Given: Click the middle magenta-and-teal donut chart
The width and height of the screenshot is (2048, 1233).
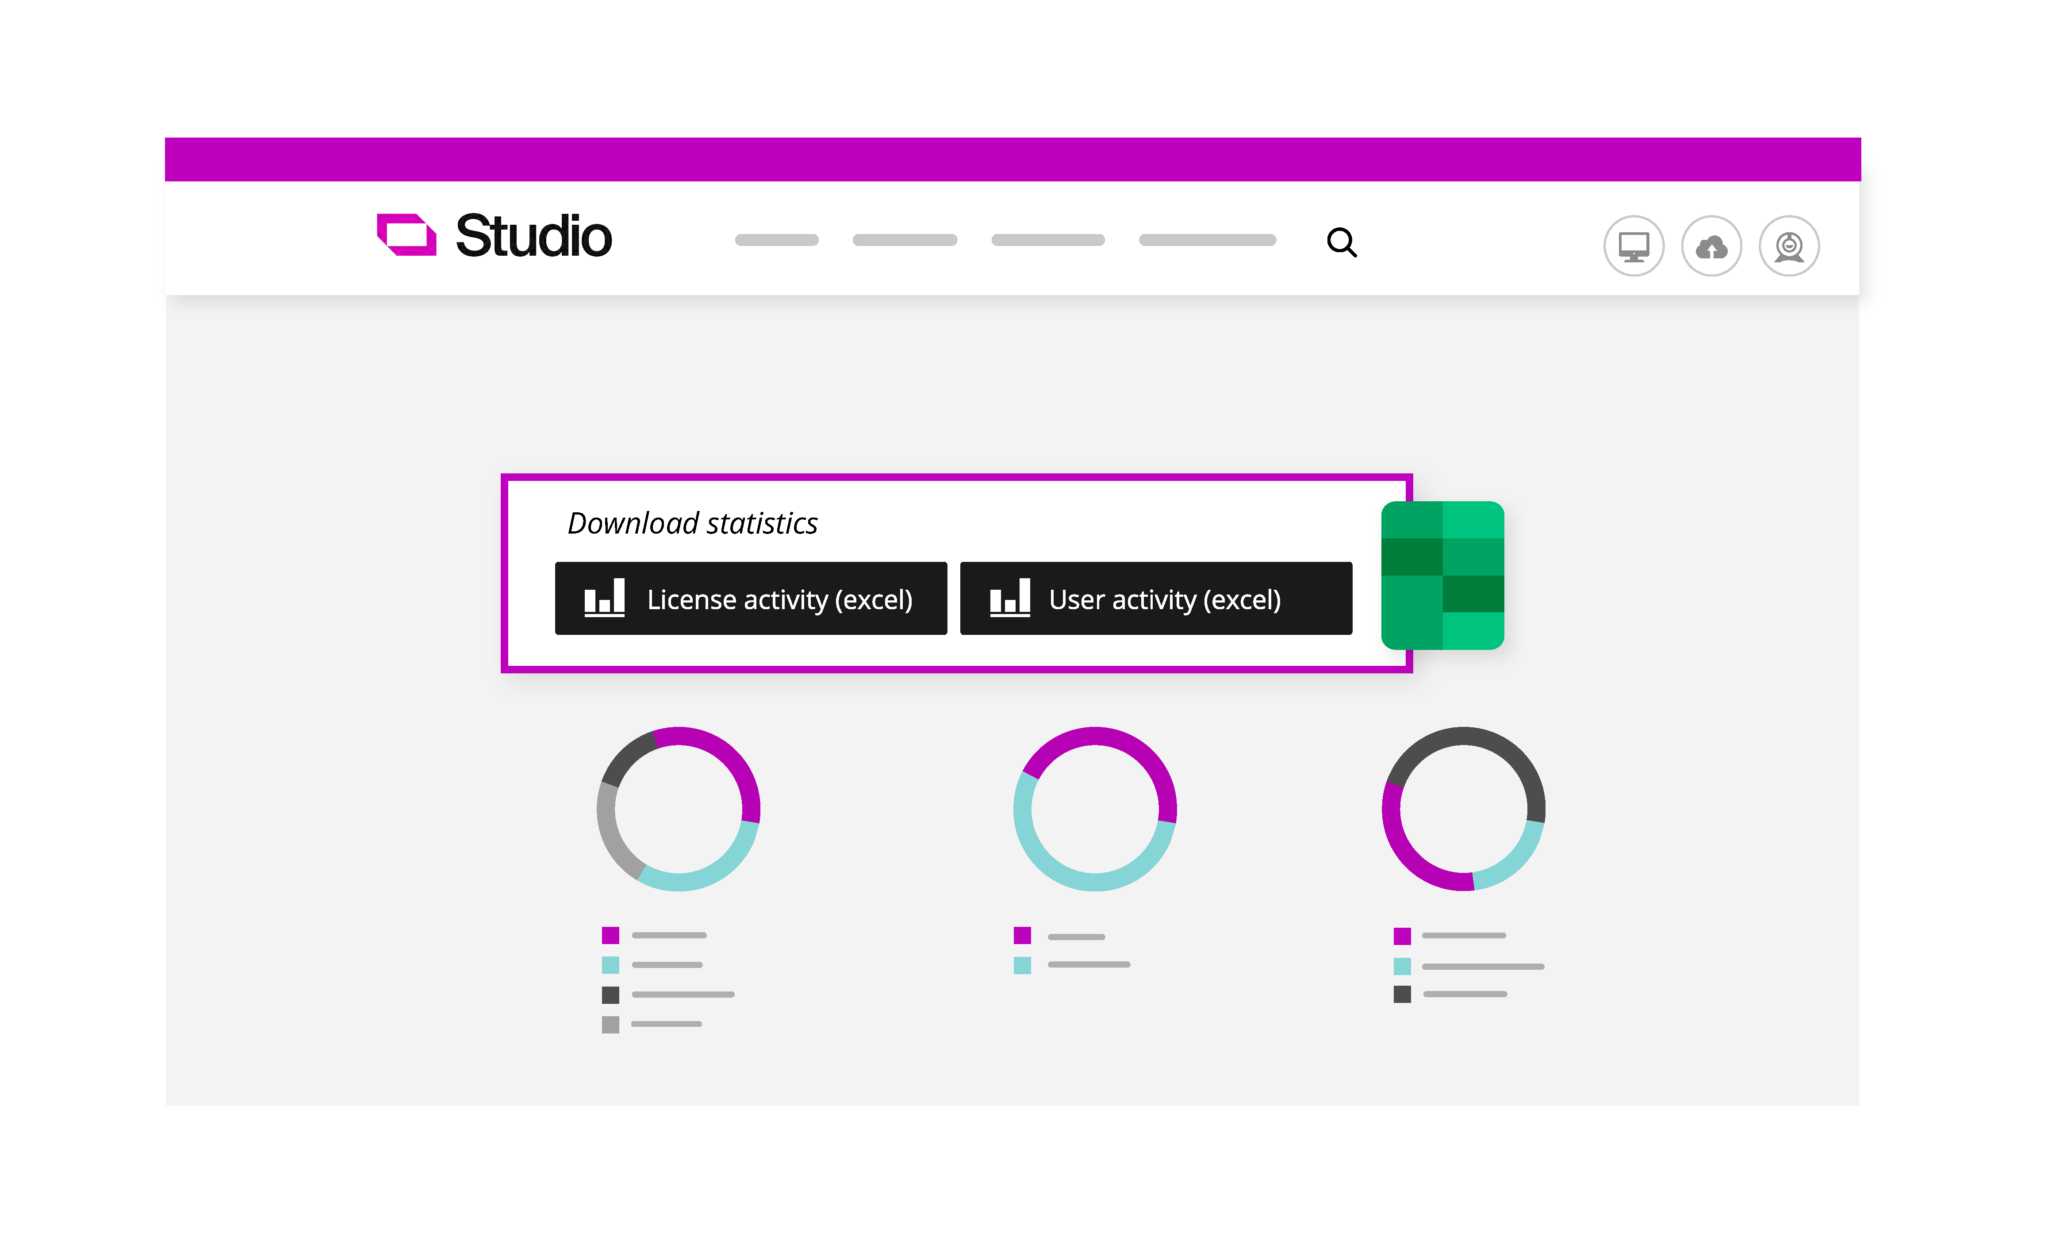Looking at the screenshot, I should pyautogui.click(x=1095, y=809).
